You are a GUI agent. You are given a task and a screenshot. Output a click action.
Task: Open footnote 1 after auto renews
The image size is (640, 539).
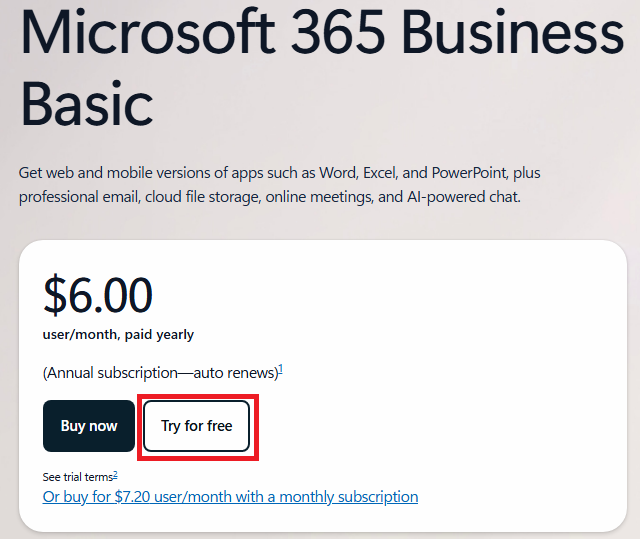click(281, 370)
